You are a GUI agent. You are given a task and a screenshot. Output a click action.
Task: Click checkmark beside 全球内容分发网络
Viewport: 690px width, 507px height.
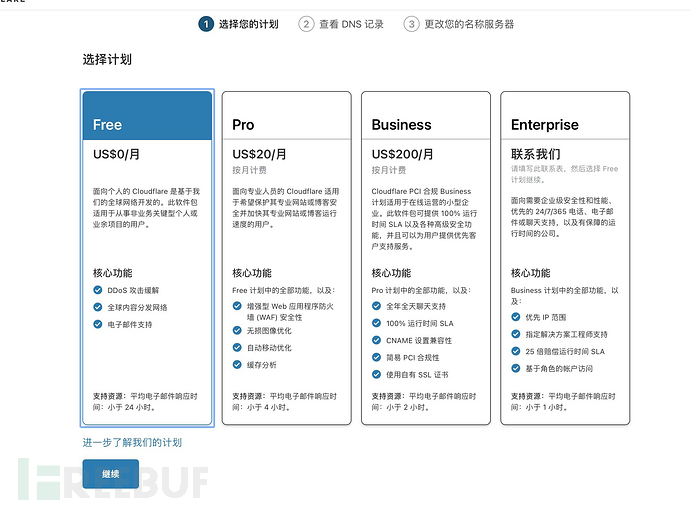point(98,307)
